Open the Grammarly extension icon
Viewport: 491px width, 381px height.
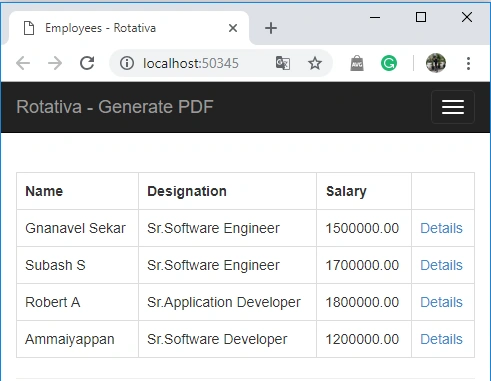389,63
